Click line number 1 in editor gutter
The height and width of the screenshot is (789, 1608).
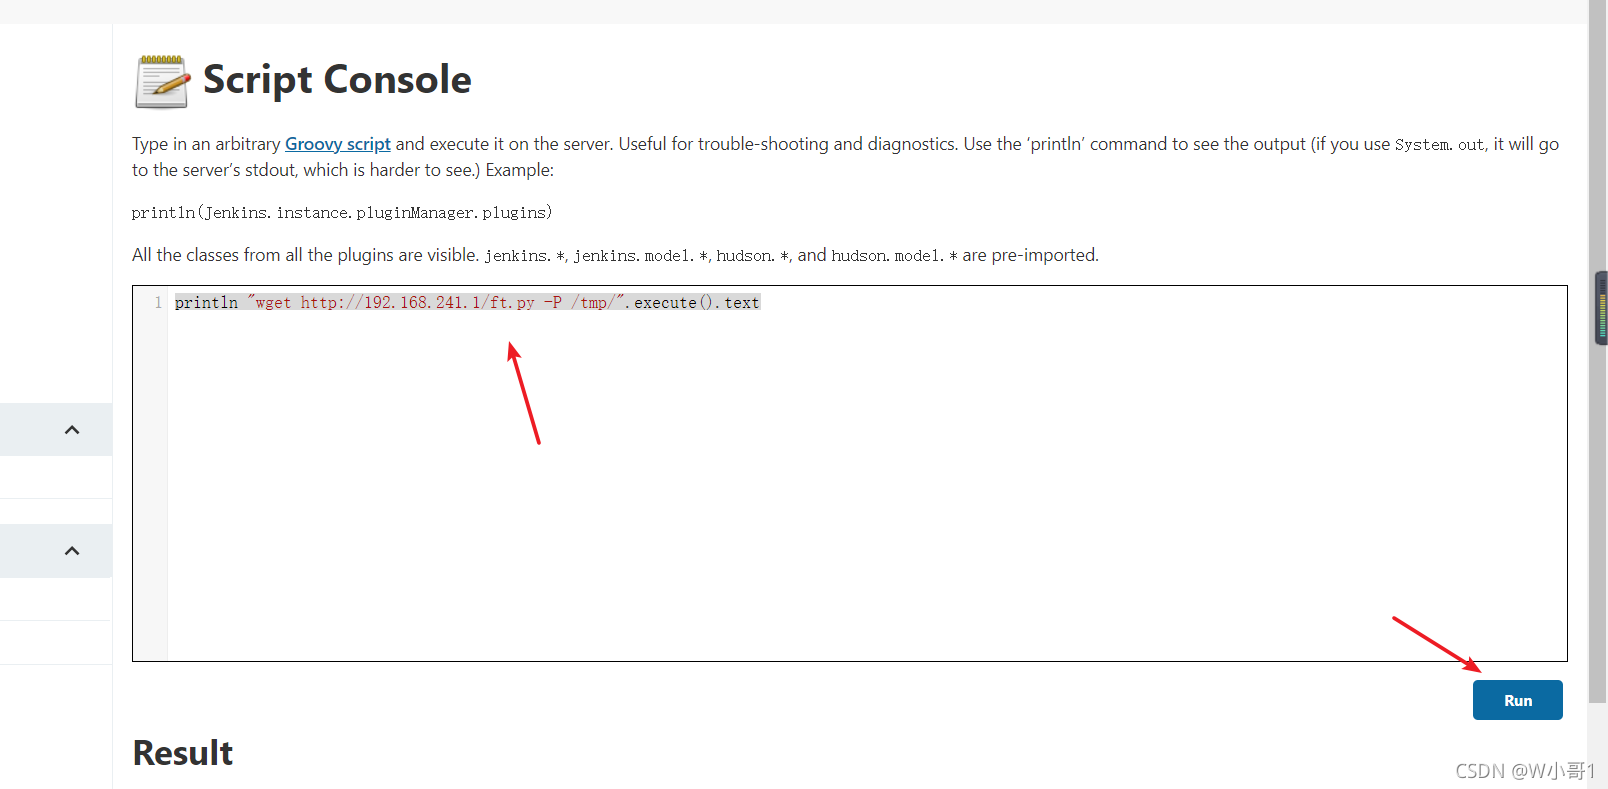pos(158,302)
